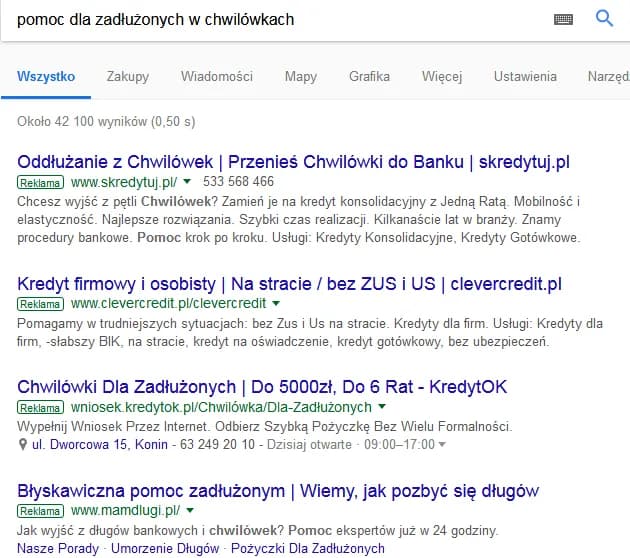Open the Mapy tab
Image resolution: width=630 pixels, height=558 pixels.
click(300, 76)
